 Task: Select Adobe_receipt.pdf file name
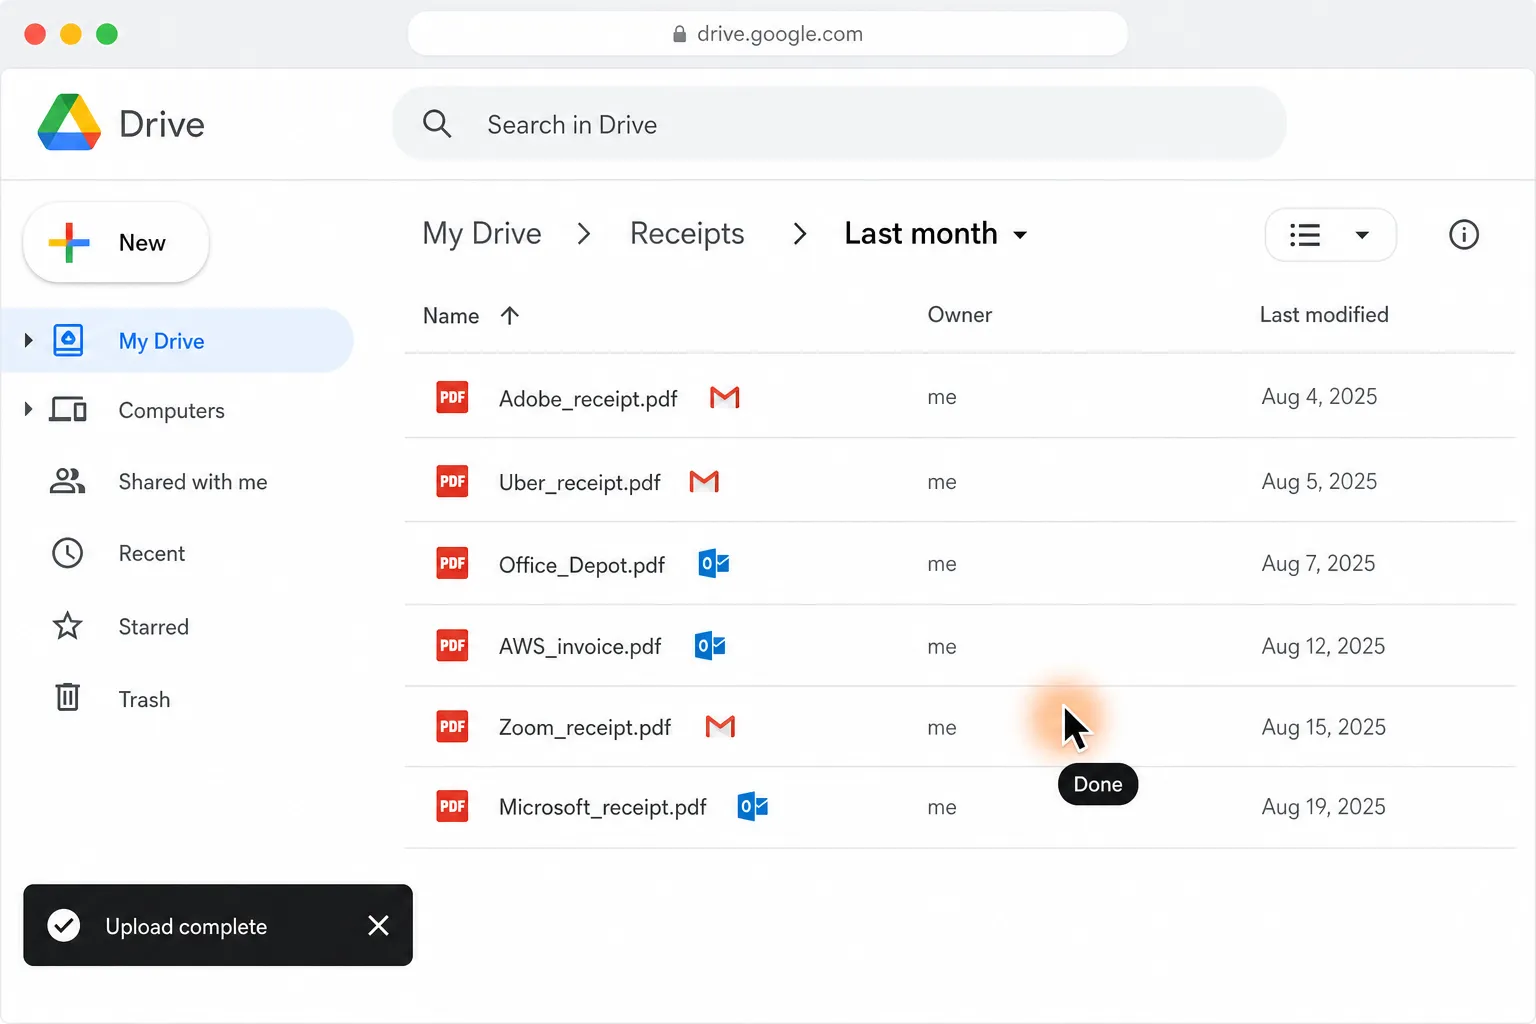click(588, 399)
